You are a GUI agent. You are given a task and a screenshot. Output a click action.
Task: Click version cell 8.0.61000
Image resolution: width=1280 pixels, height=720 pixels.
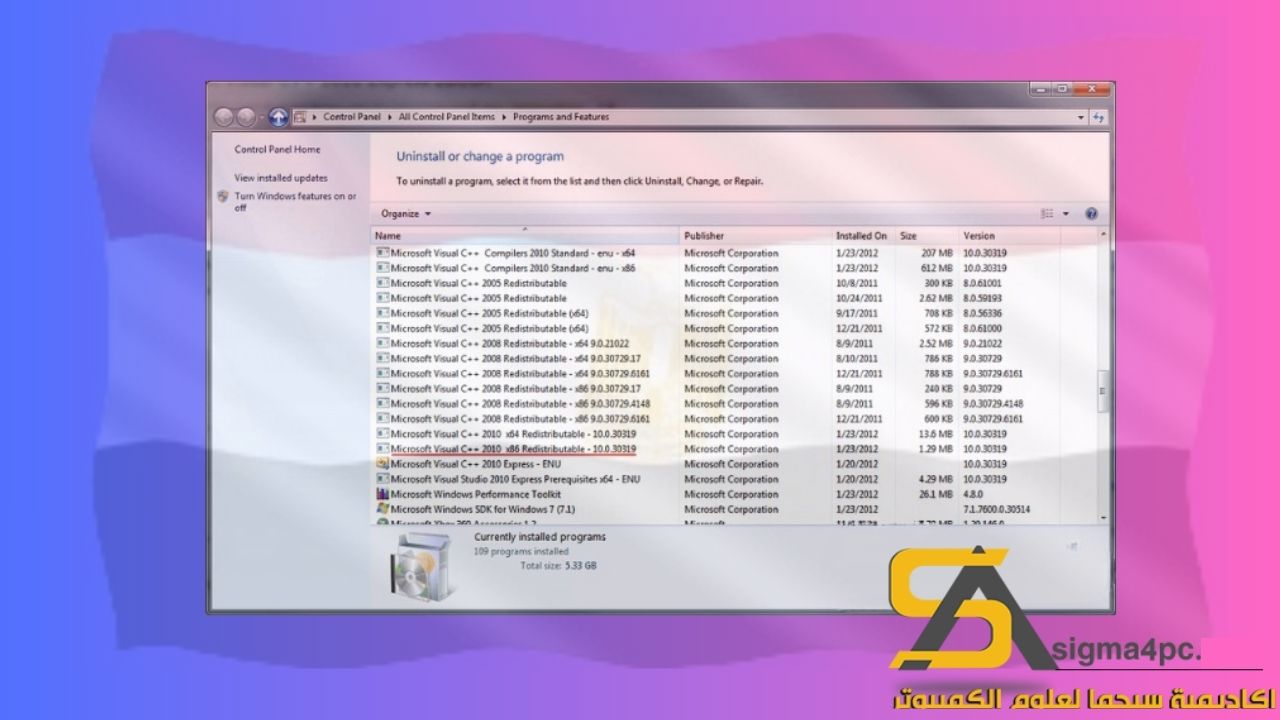point(982,328)
